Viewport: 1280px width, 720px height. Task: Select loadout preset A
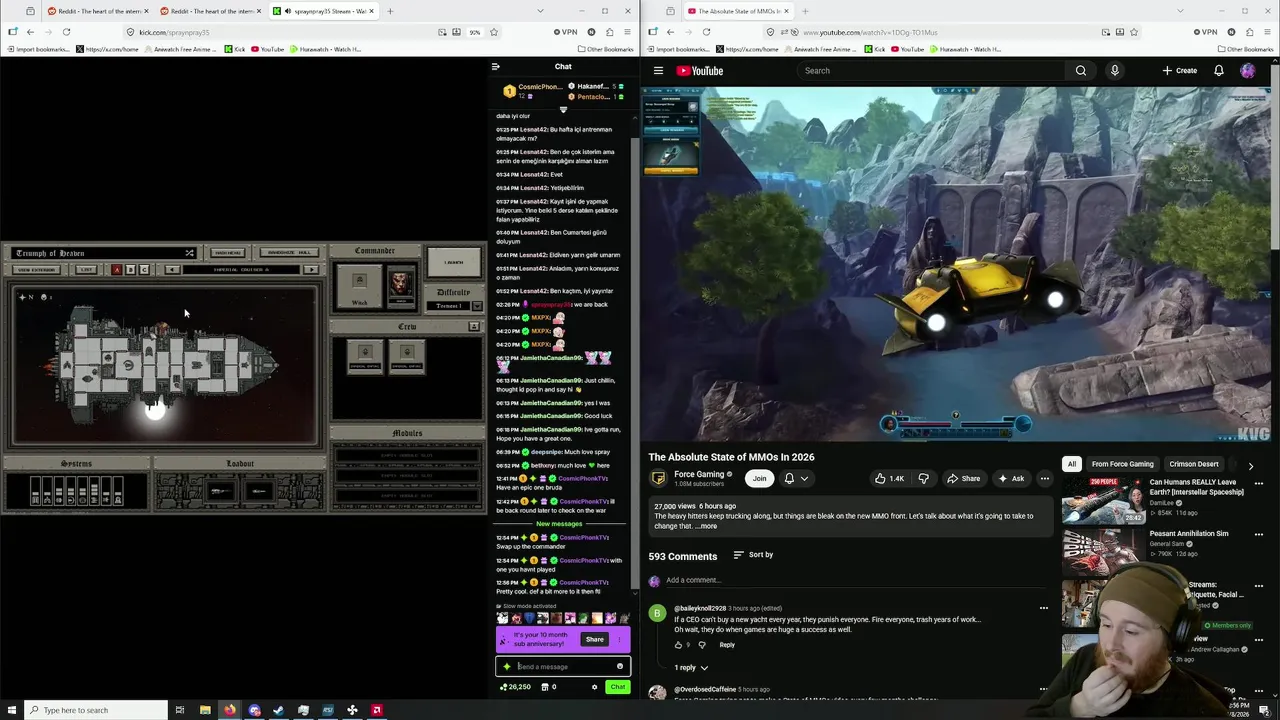[117, 270]
